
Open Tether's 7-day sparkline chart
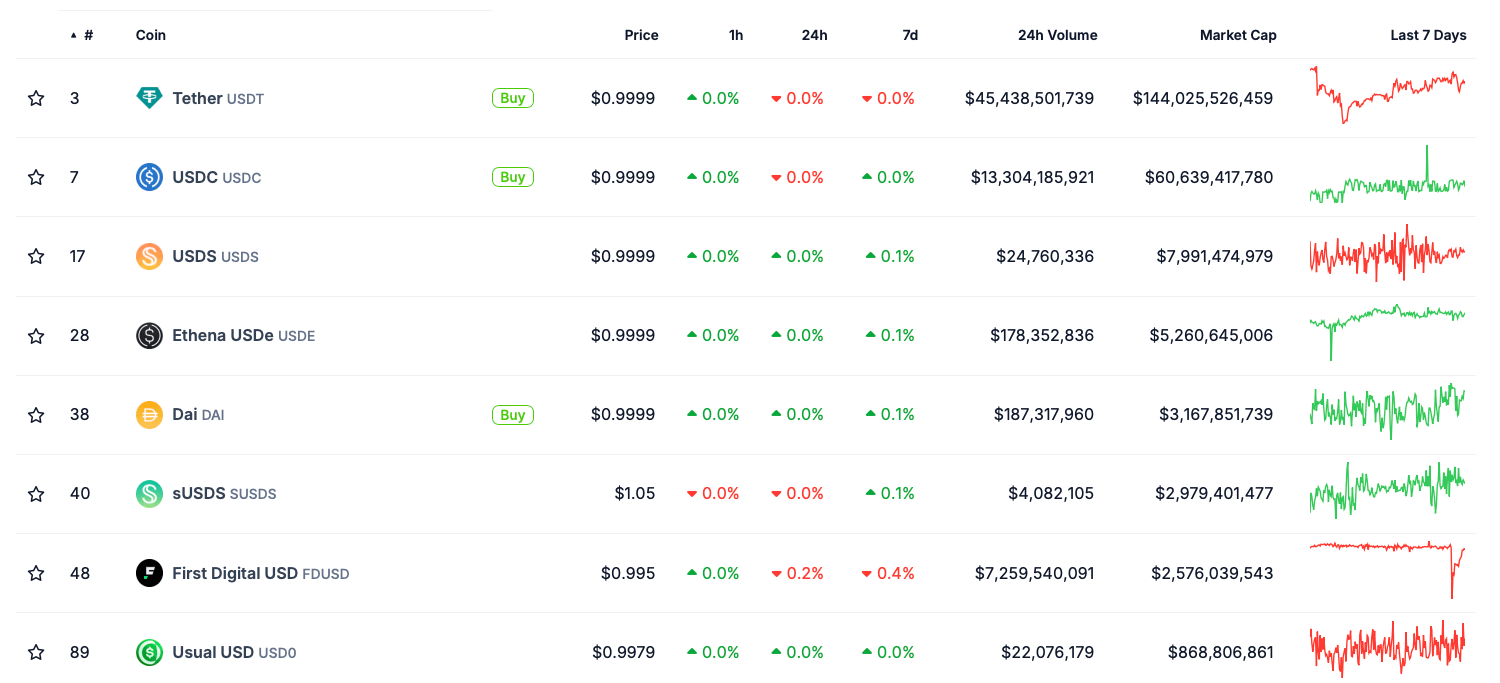pyautogui.click(x=1387, y=95)
